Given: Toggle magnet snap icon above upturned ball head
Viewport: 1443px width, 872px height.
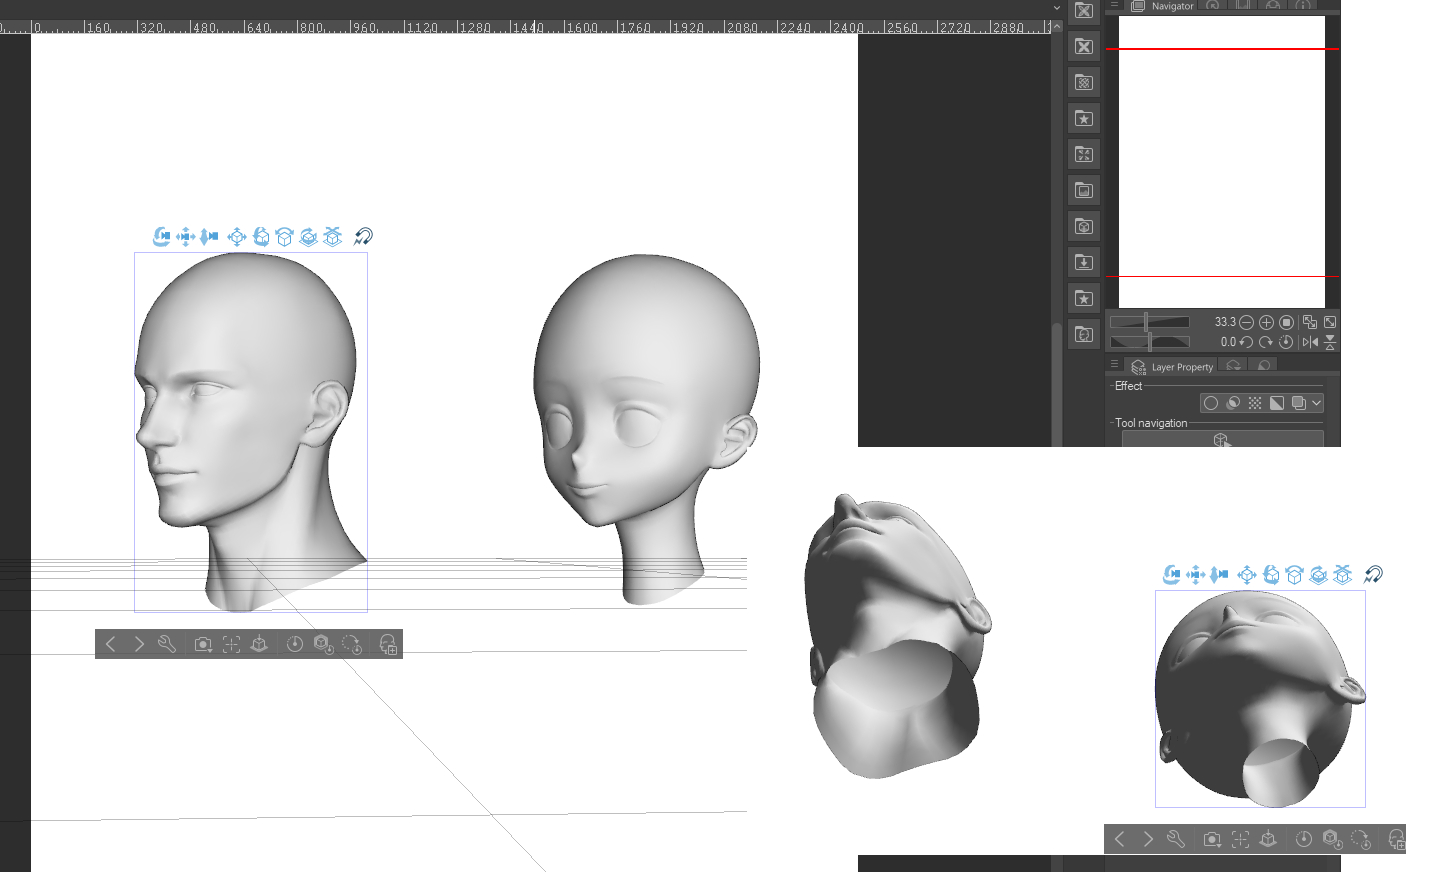Looking at the screenshot, I should point(1373,575).
